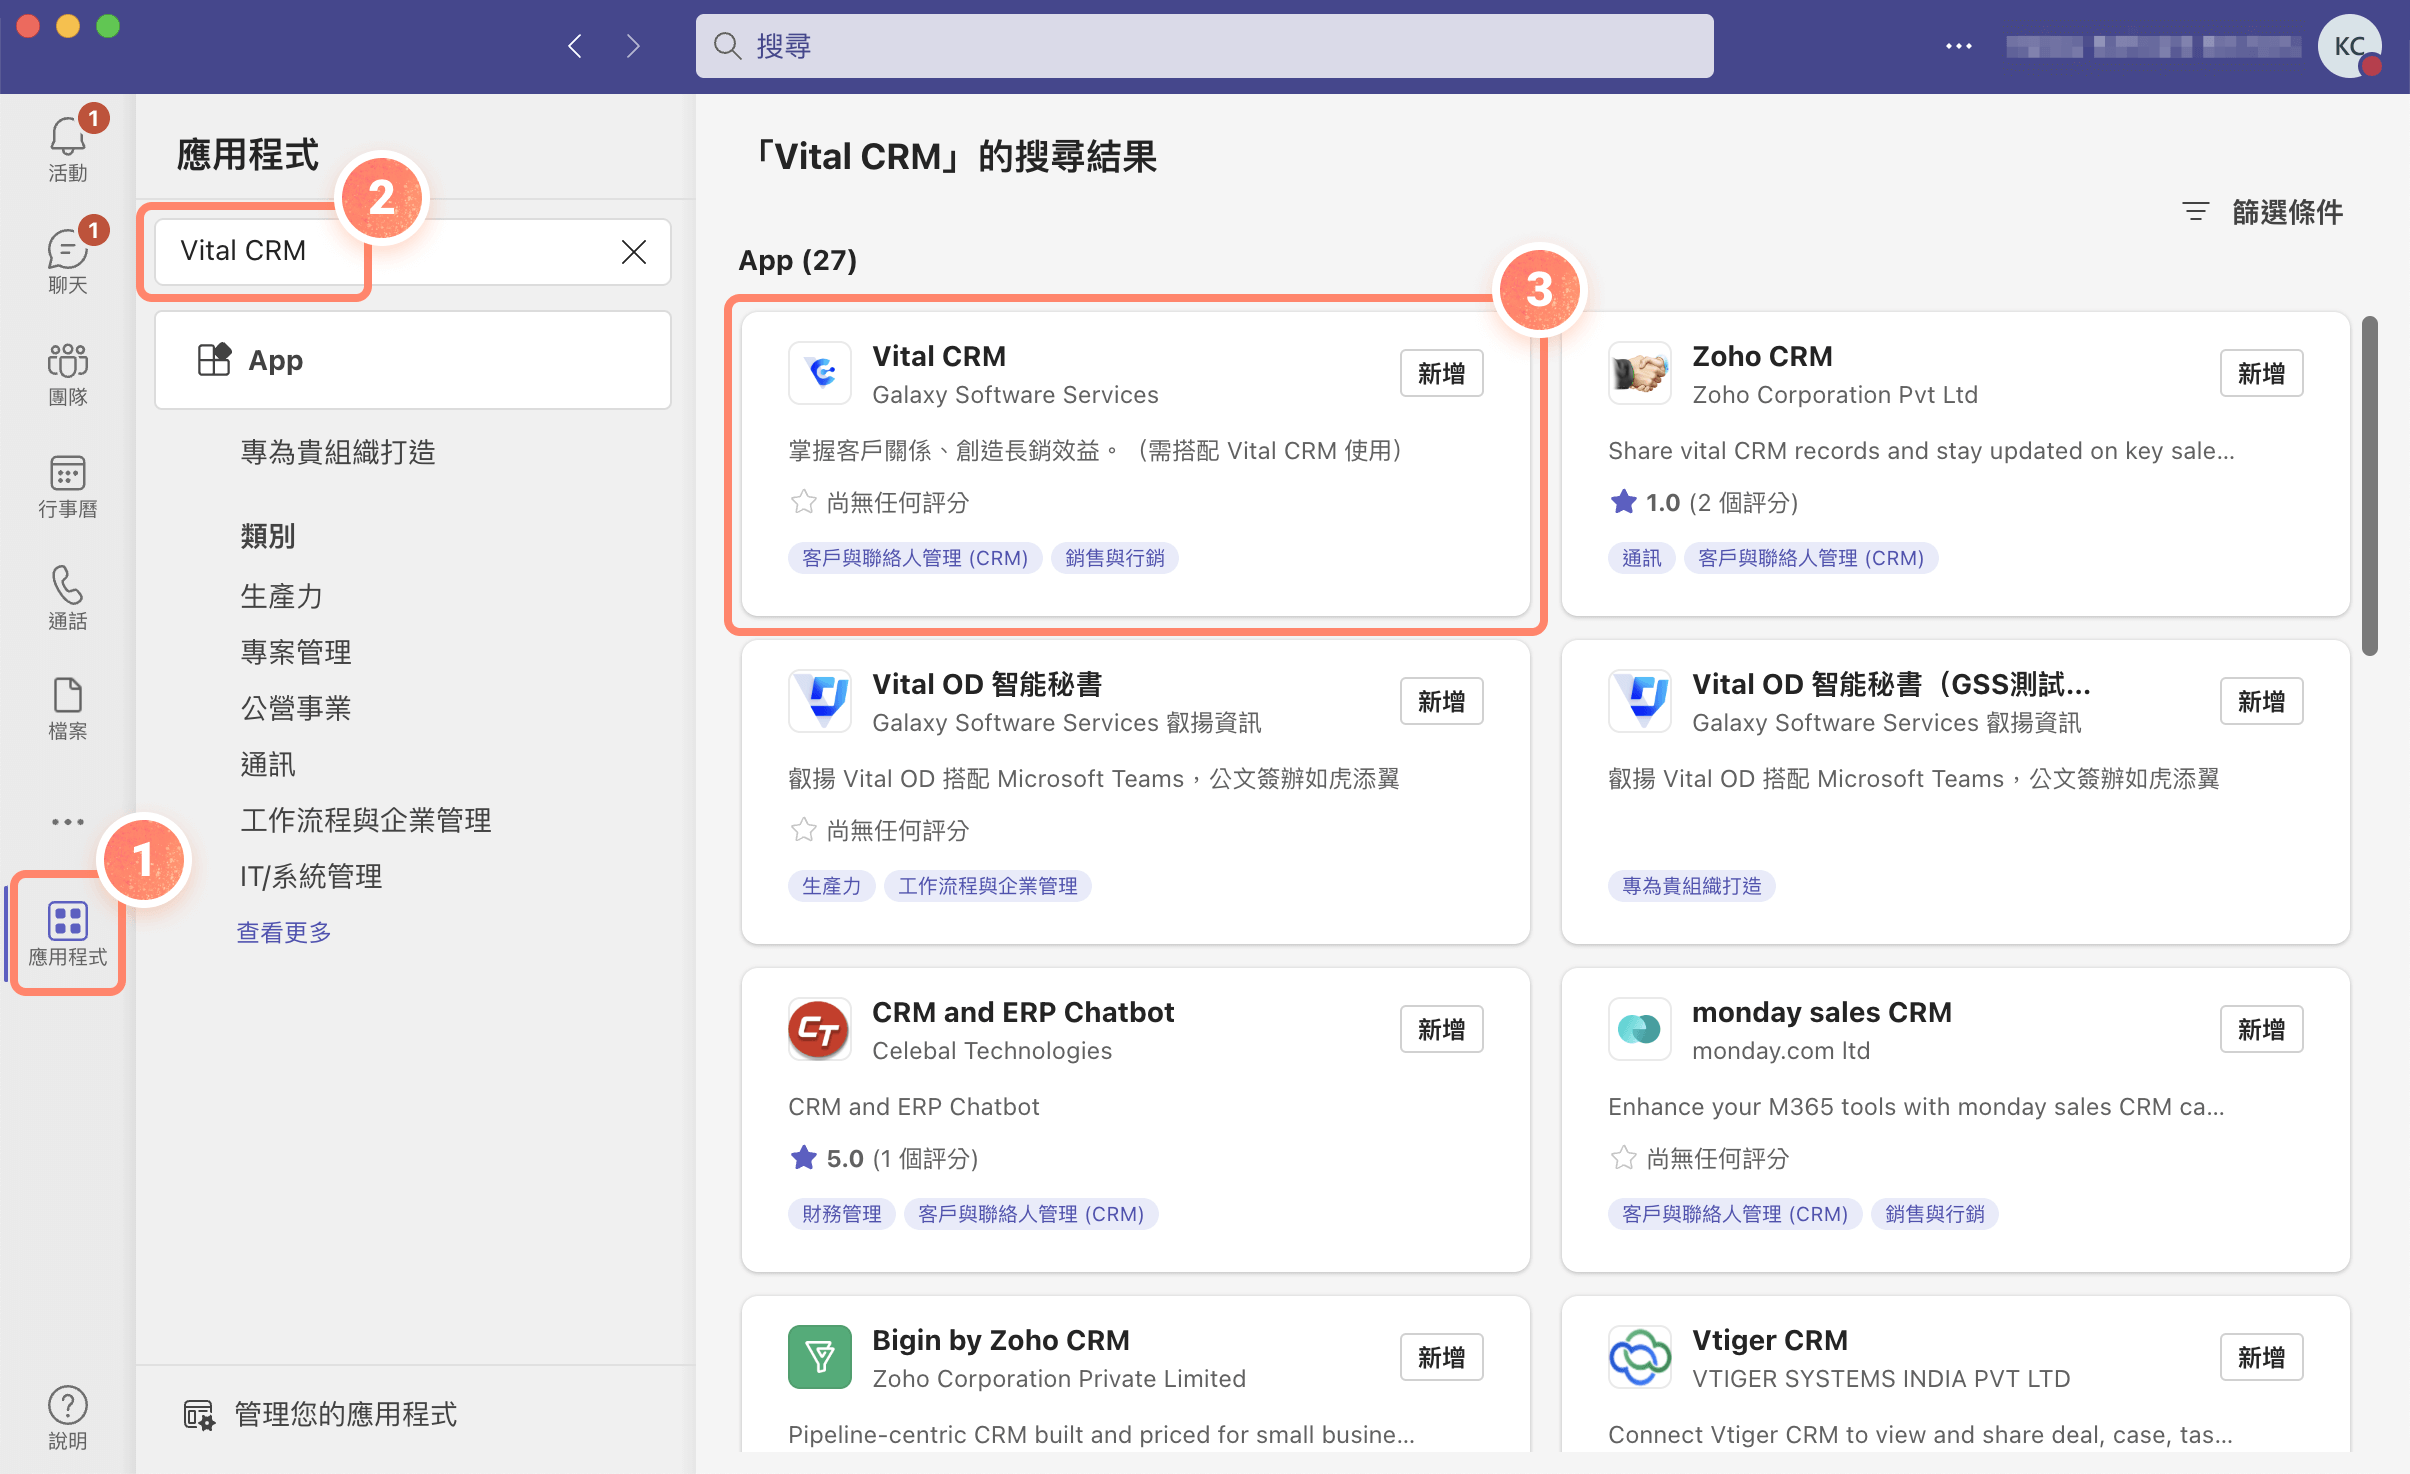Image resolution: width=2410 pixels, height=1474 pixels.
Task: Open the sidebar more apps ellipsis
Action: [x=67, y=822]
